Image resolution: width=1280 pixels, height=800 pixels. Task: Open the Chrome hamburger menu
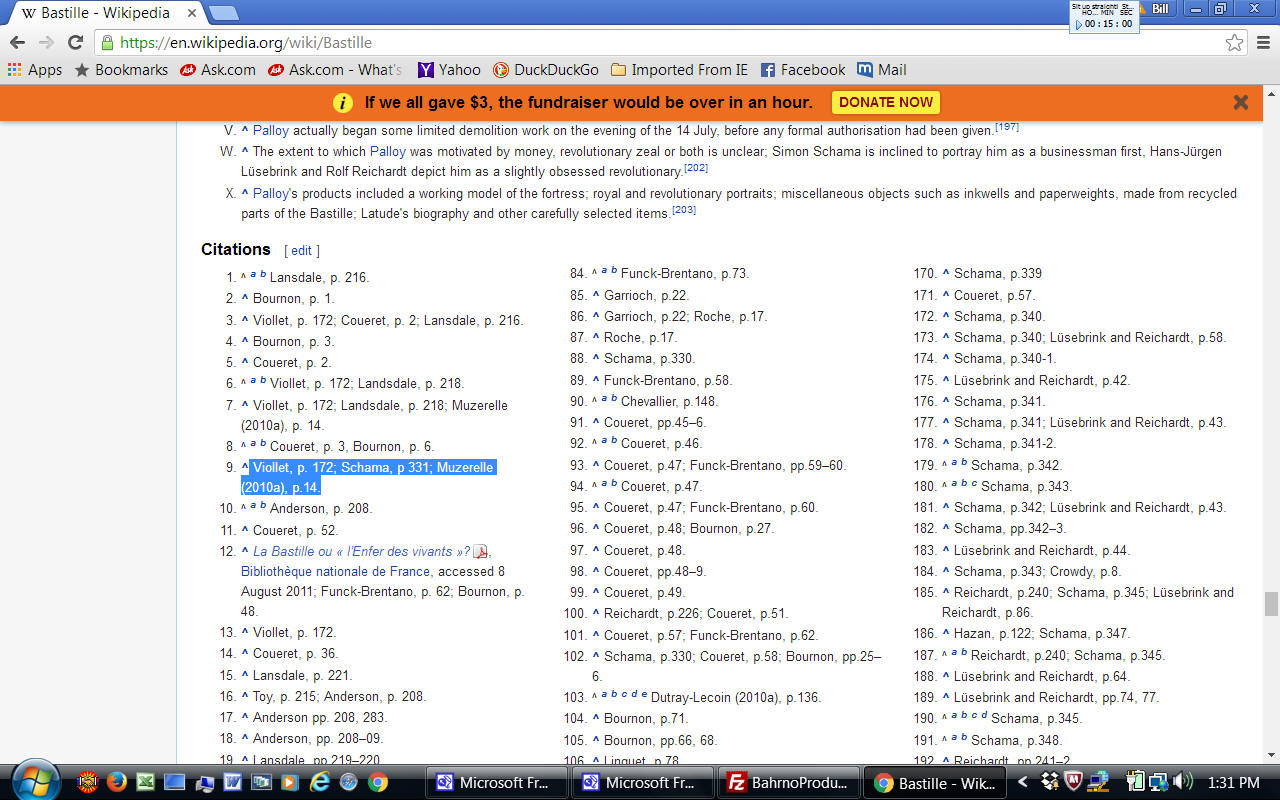(x=1263, y=43)
